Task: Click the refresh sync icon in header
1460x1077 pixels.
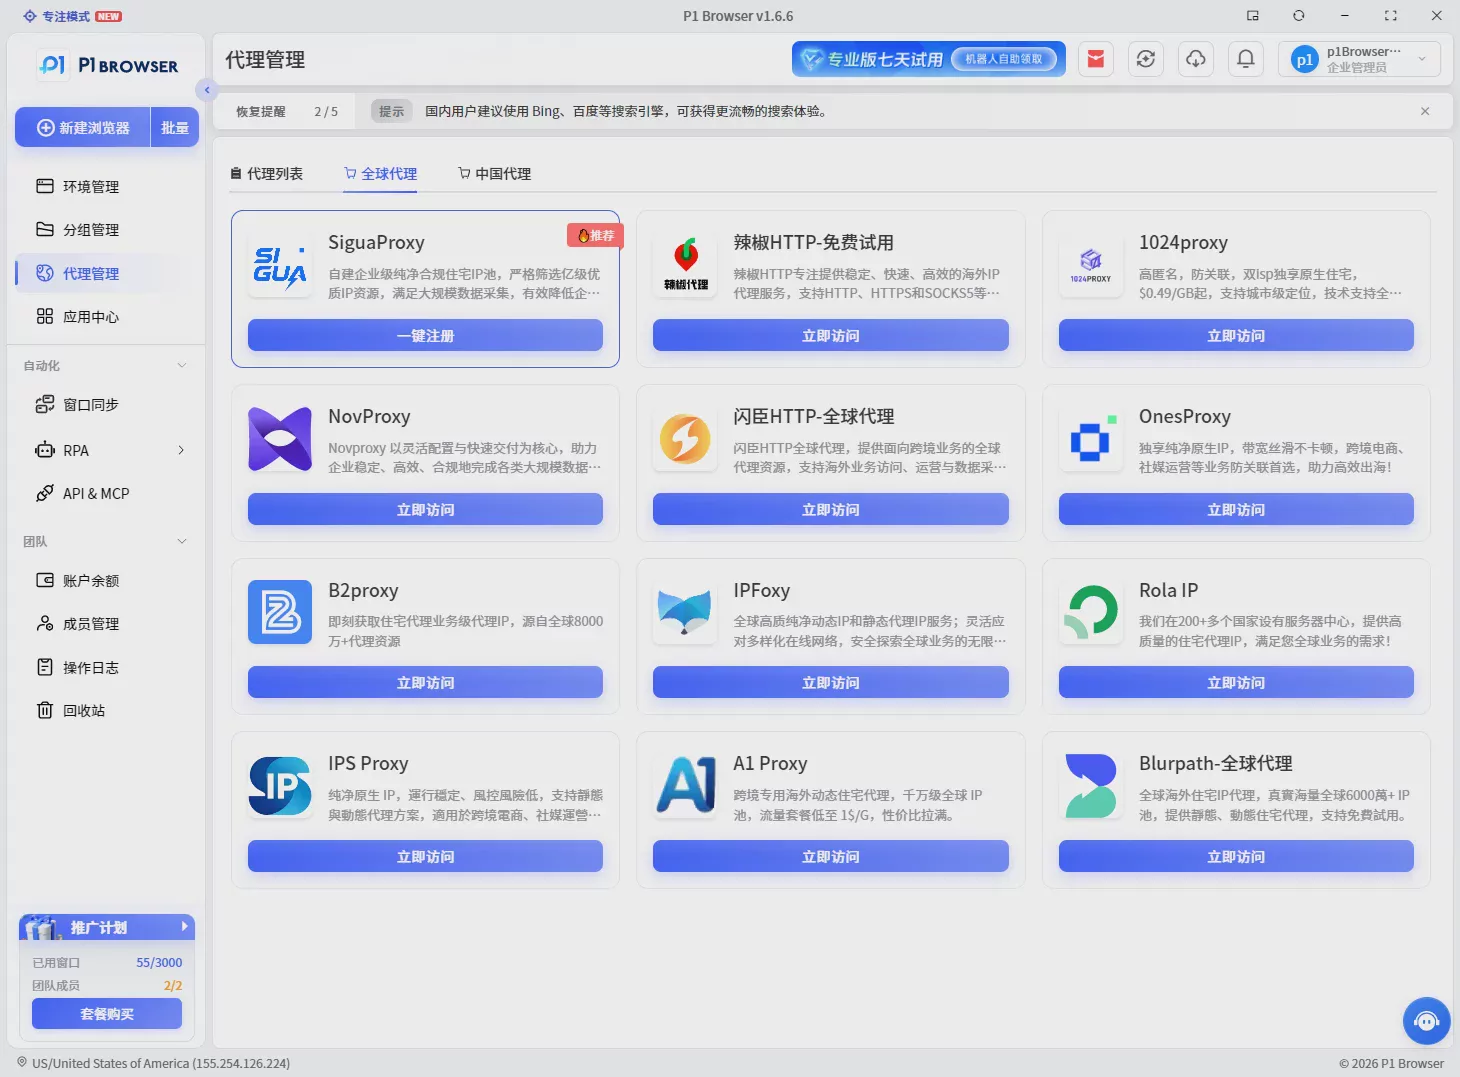Action: 1146,59
